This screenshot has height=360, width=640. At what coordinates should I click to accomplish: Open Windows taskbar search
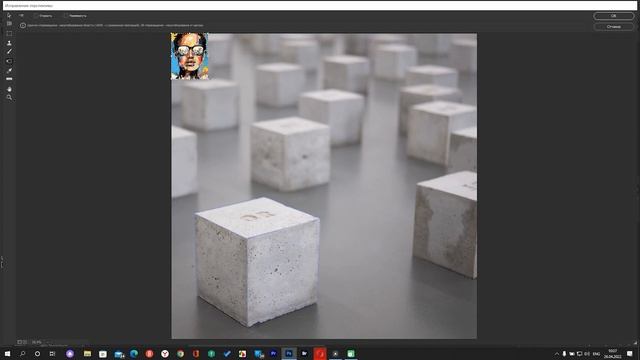pyautogui.click(x=22, y=353)
